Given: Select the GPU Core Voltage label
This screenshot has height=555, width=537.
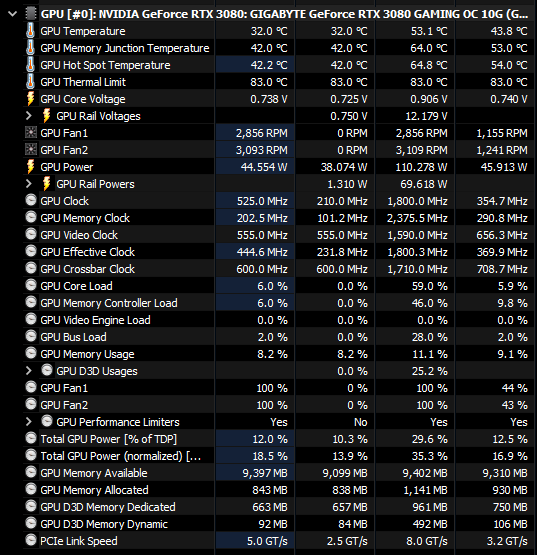Looking at the screenshot, I should [83, 99].
